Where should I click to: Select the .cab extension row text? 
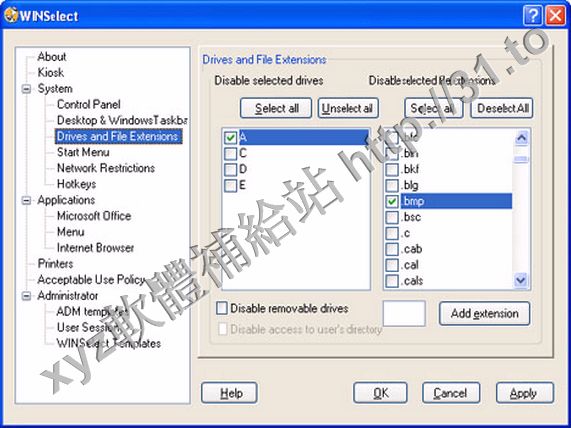point(412,249)
